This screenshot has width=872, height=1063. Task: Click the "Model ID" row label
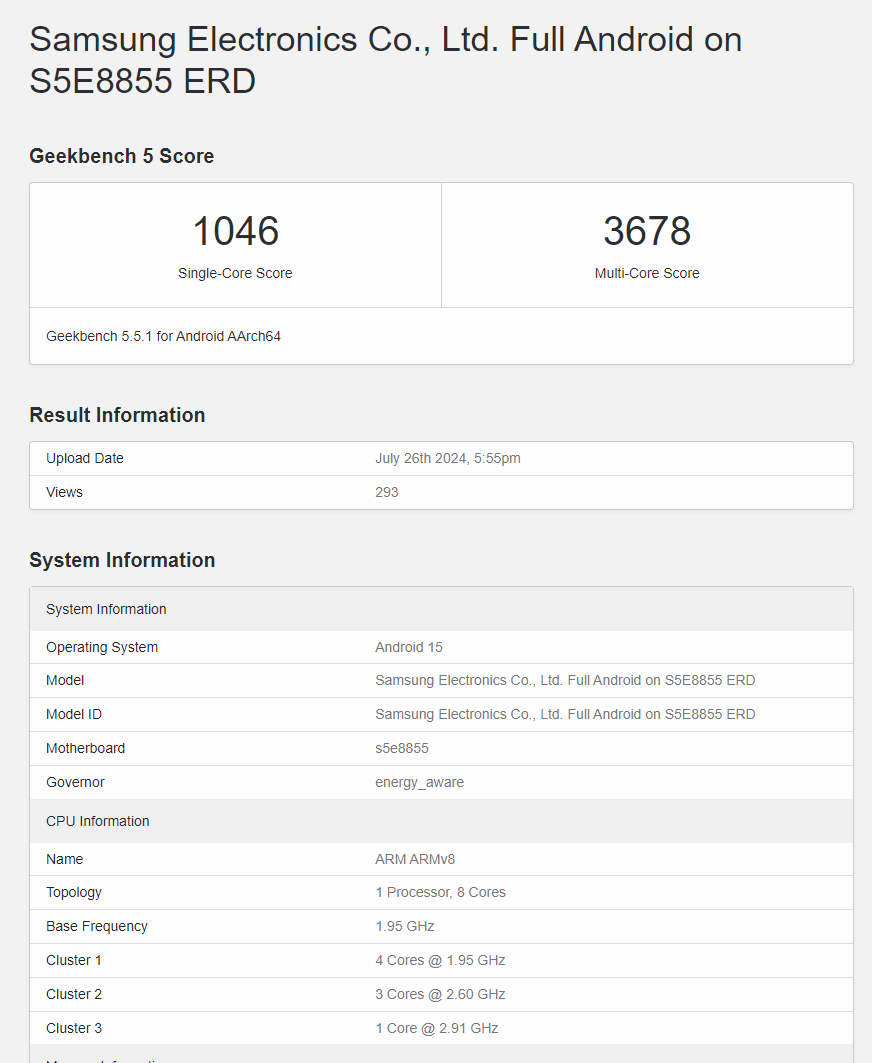pyautogui.click(x=74, y=715)
